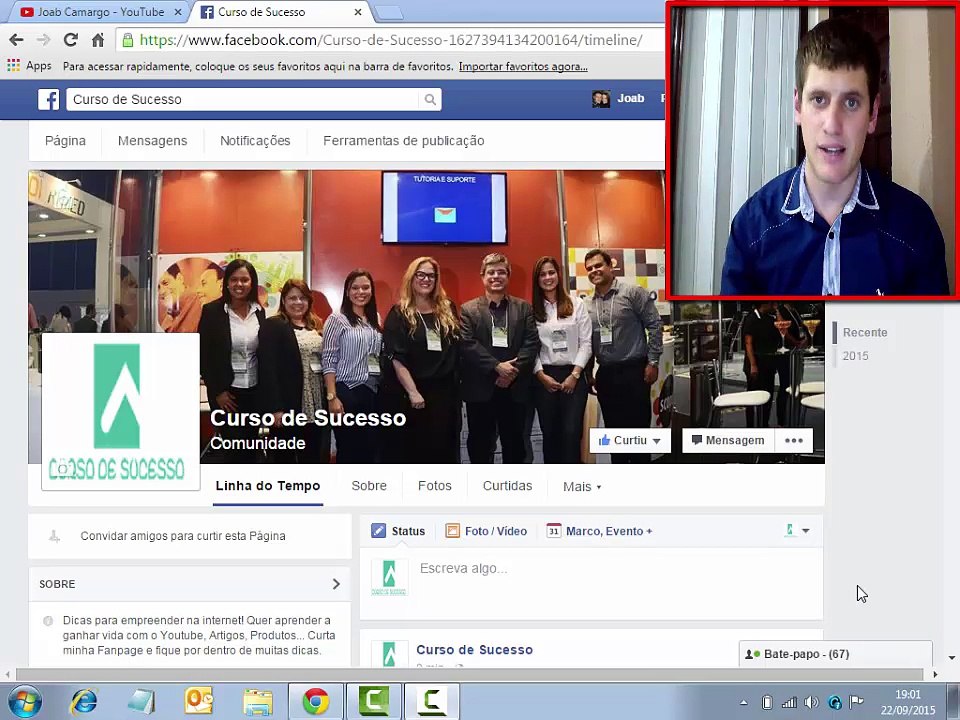This screenshot has height=720, width=960.
Task: Click the composer page avatar thumbnail
Action: pos(389,577)
